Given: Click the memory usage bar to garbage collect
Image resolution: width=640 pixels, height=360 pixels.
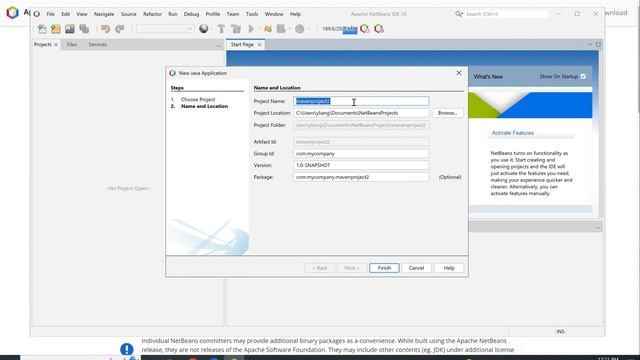Looking at the screenshot, I should click(340, 29).
